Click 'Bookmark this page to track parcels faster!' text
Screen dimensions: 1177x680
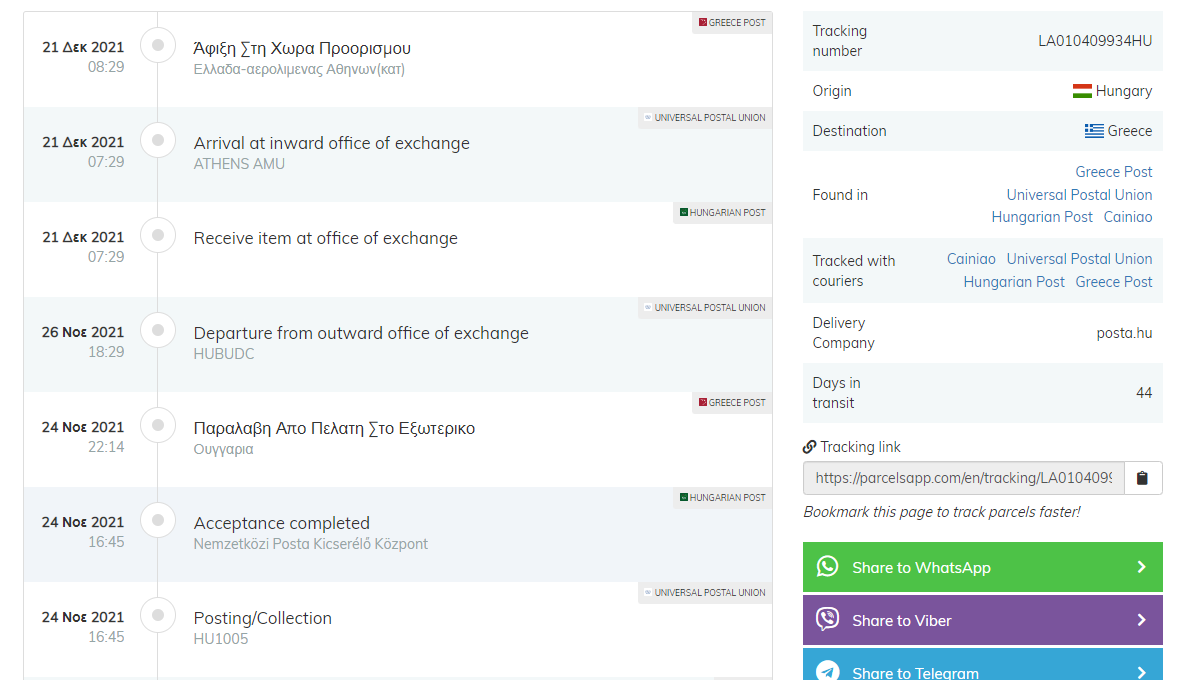(x=941, y=512)
